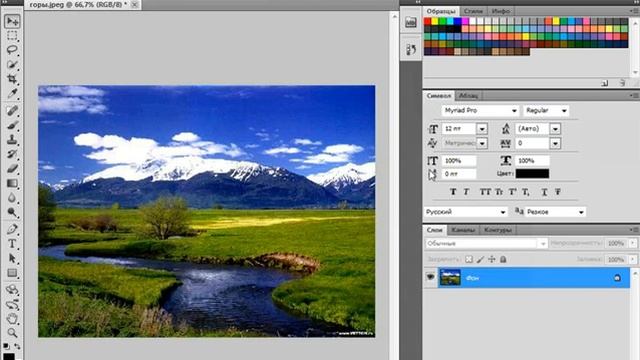Select the Zoom tool in toolbox

[12, 333]
